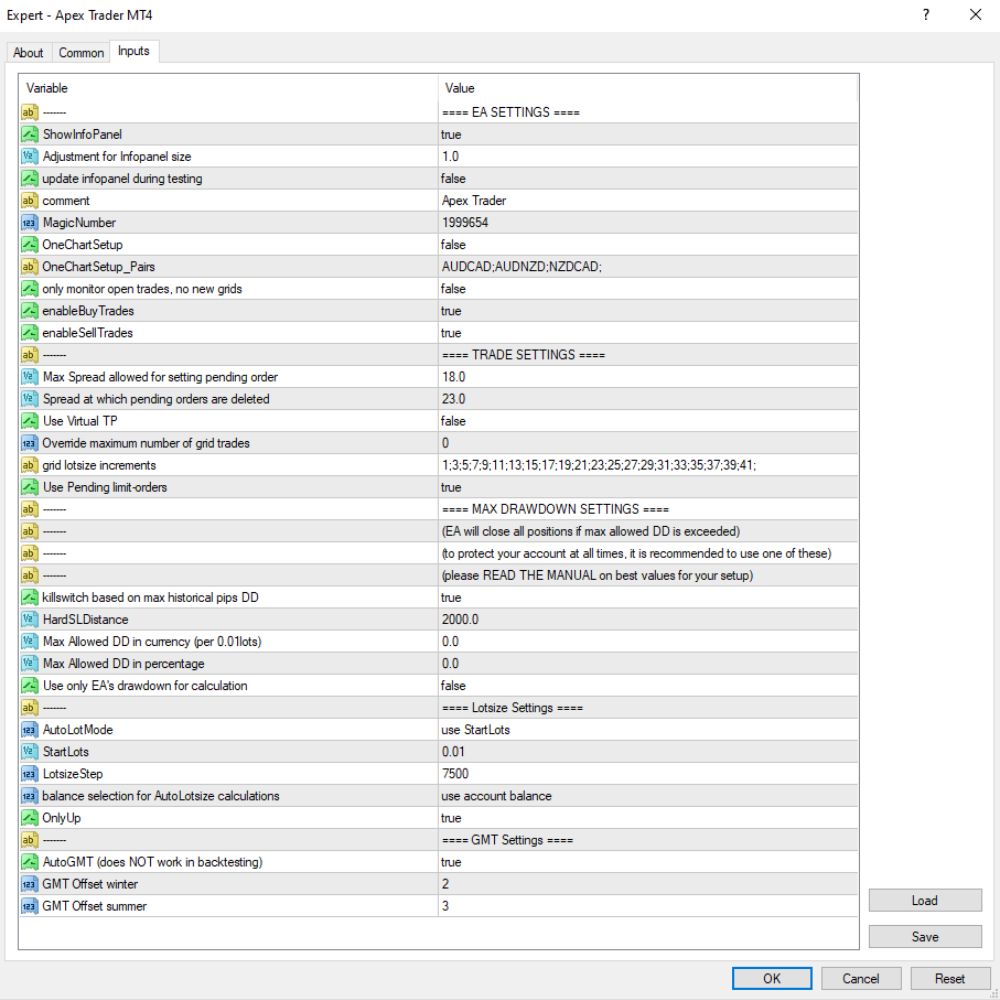The image size is (1000, 1000).
Task: Click the icon beside ShowInfoPanel variable
Action: pyautogui.click(x=29, y=135)
